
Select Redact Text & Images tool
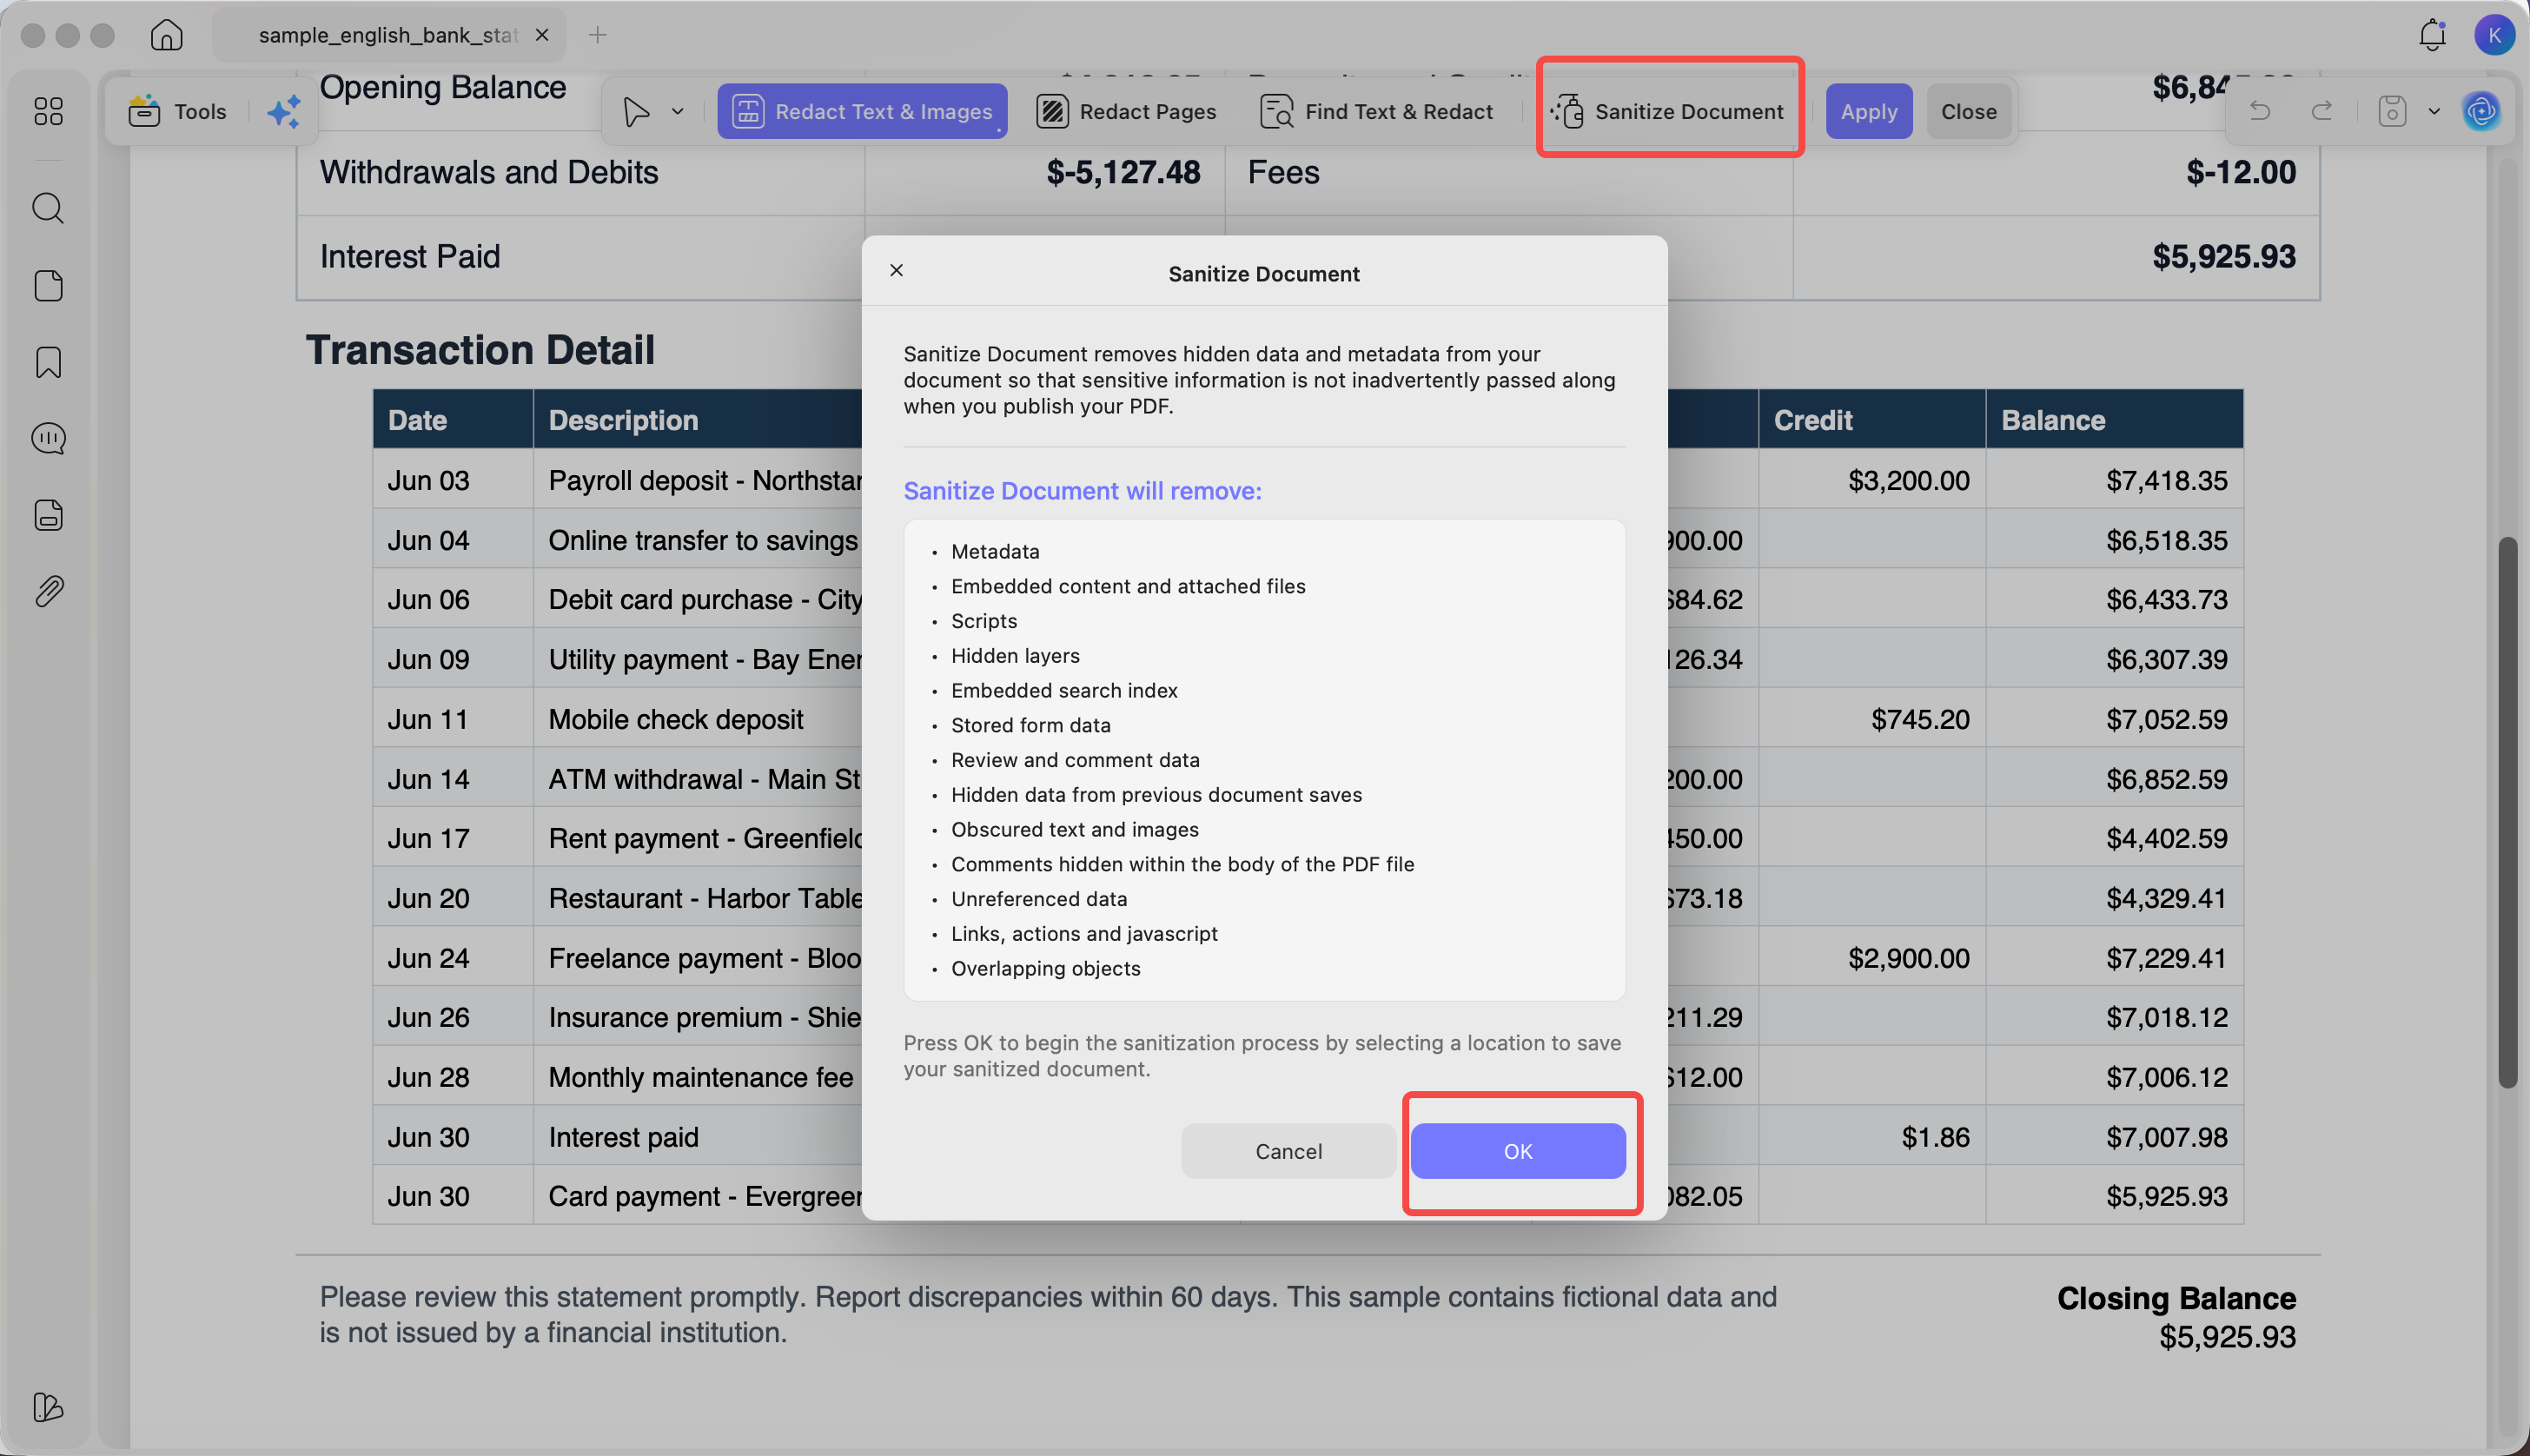point(862,111)
